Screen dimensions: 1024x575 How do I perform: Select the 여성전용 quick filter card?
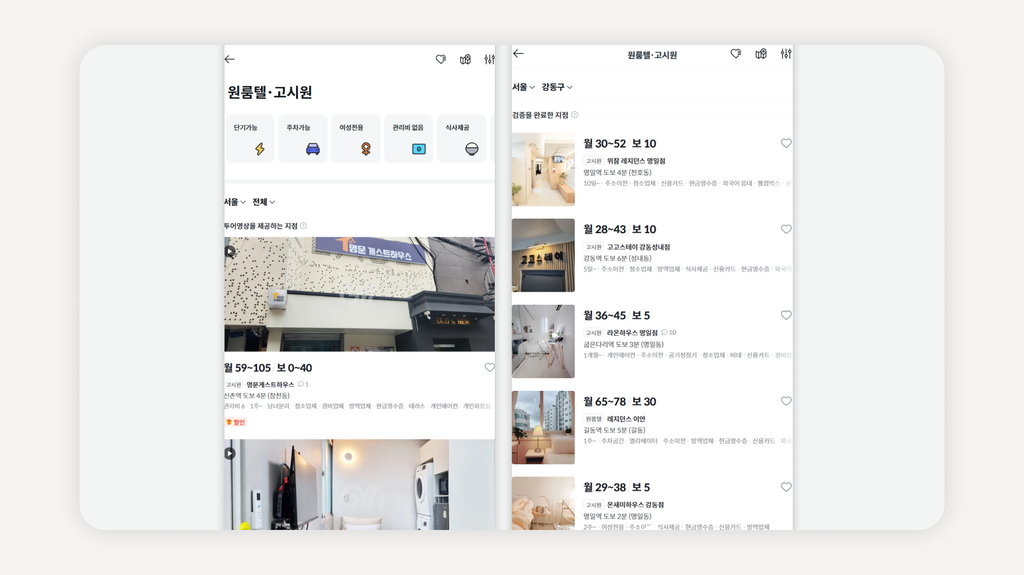tap(356, 139)
